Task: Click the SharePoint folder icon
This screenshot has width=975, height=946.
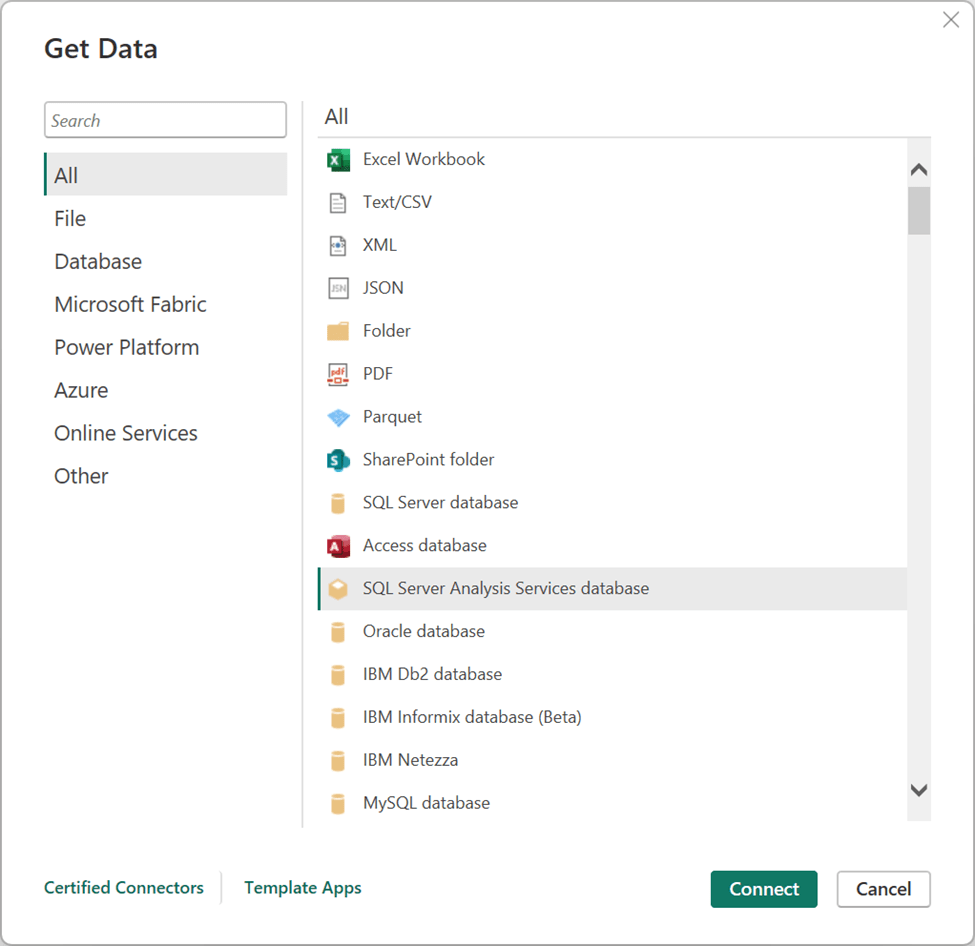Action: pos(338,460)
